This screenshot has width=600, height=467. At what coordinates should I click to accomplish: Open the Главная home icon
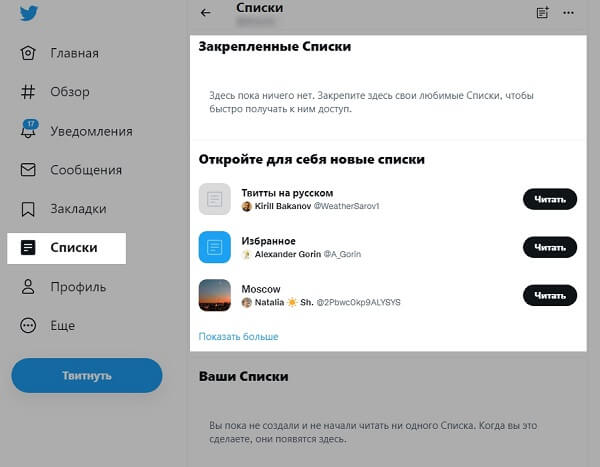28,53
